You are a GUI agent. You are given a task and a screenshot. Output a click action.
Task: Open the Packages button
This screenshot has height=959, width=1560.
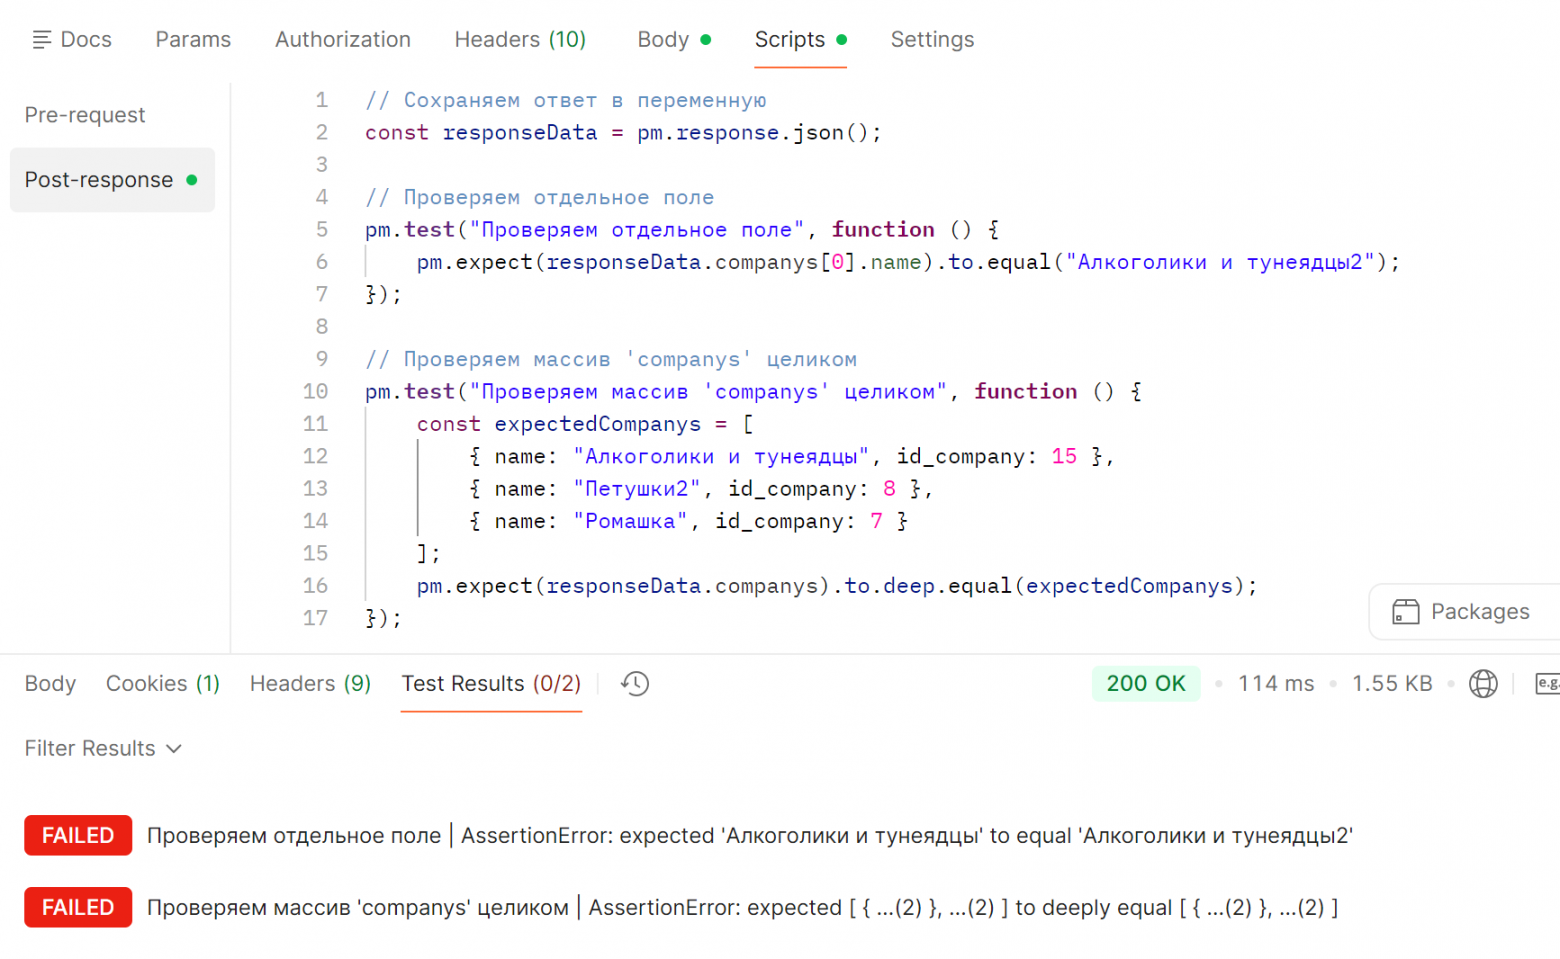pyautogui.click(x=1463, y=612)
